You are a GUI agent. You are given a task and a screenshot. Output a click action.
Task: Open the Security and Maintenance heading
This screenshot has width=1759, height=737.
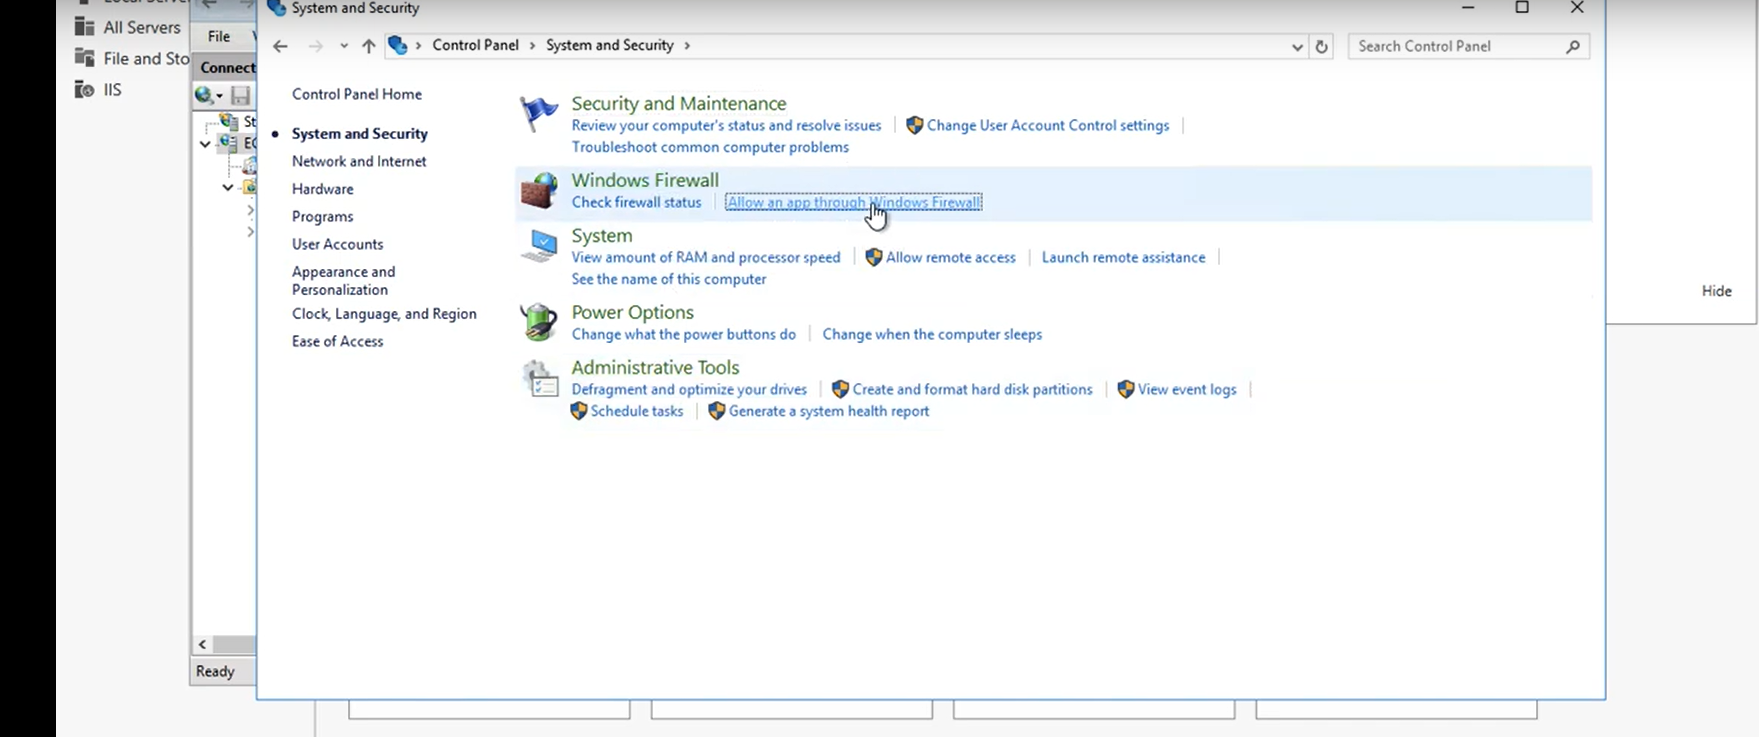point(678,103)
